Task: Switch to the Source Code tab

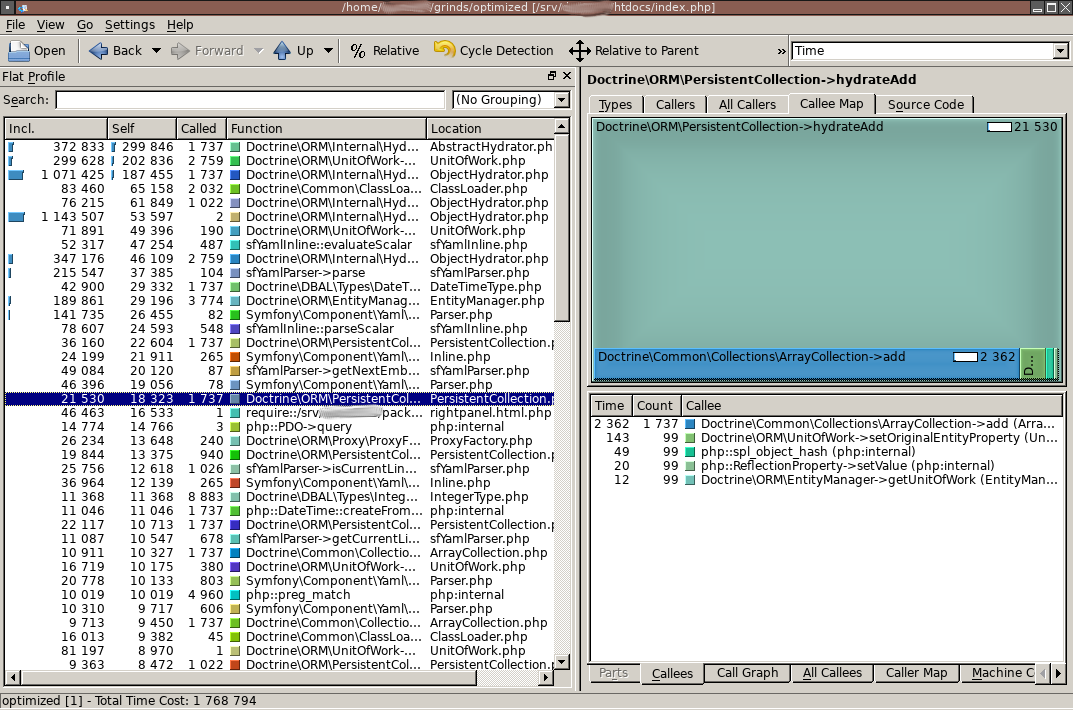Action: point(925,105)
